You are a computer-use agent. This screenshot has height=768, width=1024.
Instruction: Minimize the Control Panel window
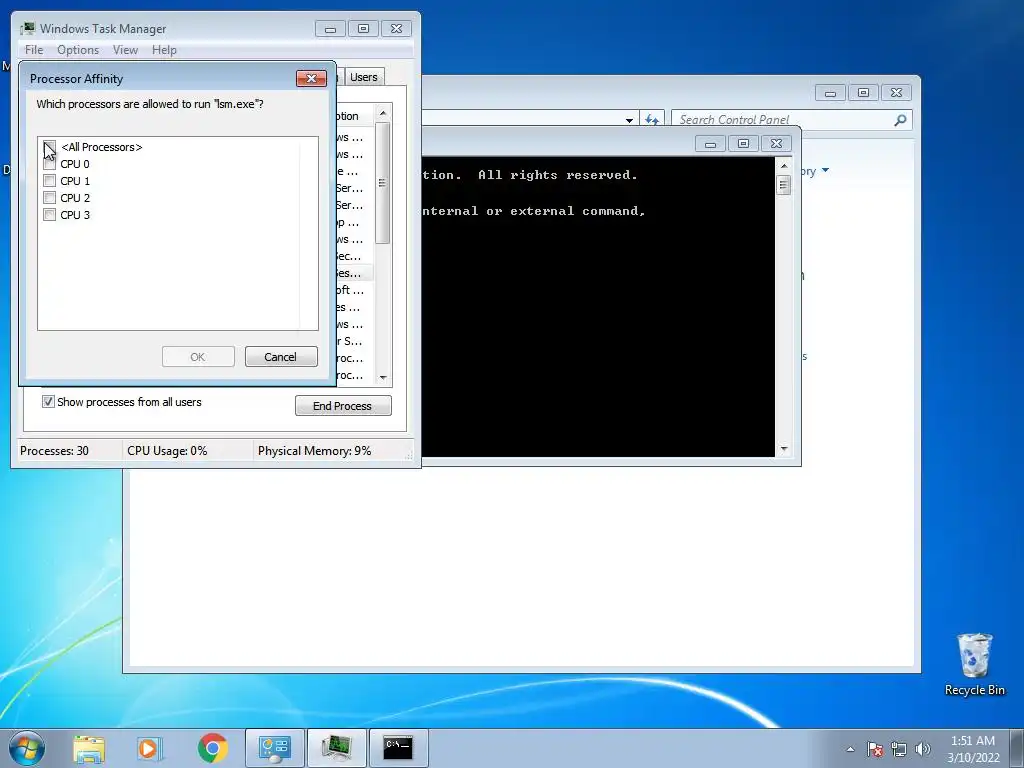point(830,93)
